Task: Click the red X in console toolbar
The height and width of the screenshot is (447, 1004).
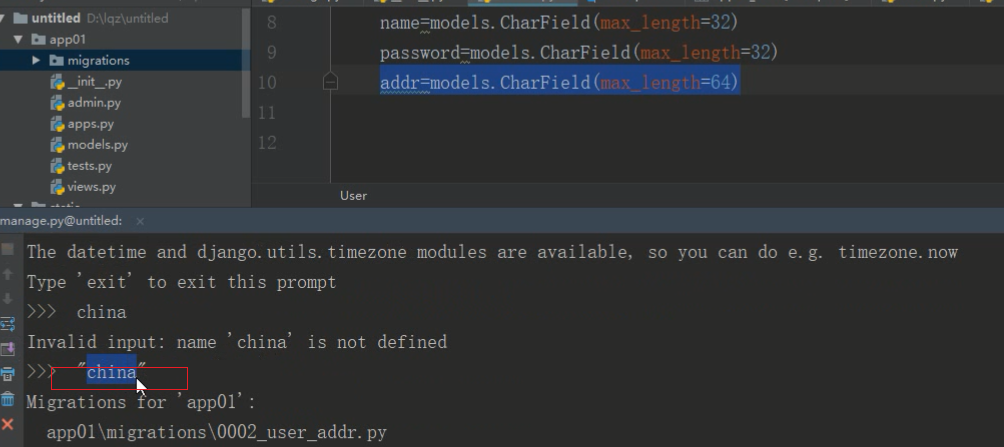Action: [x=8, y=424]
